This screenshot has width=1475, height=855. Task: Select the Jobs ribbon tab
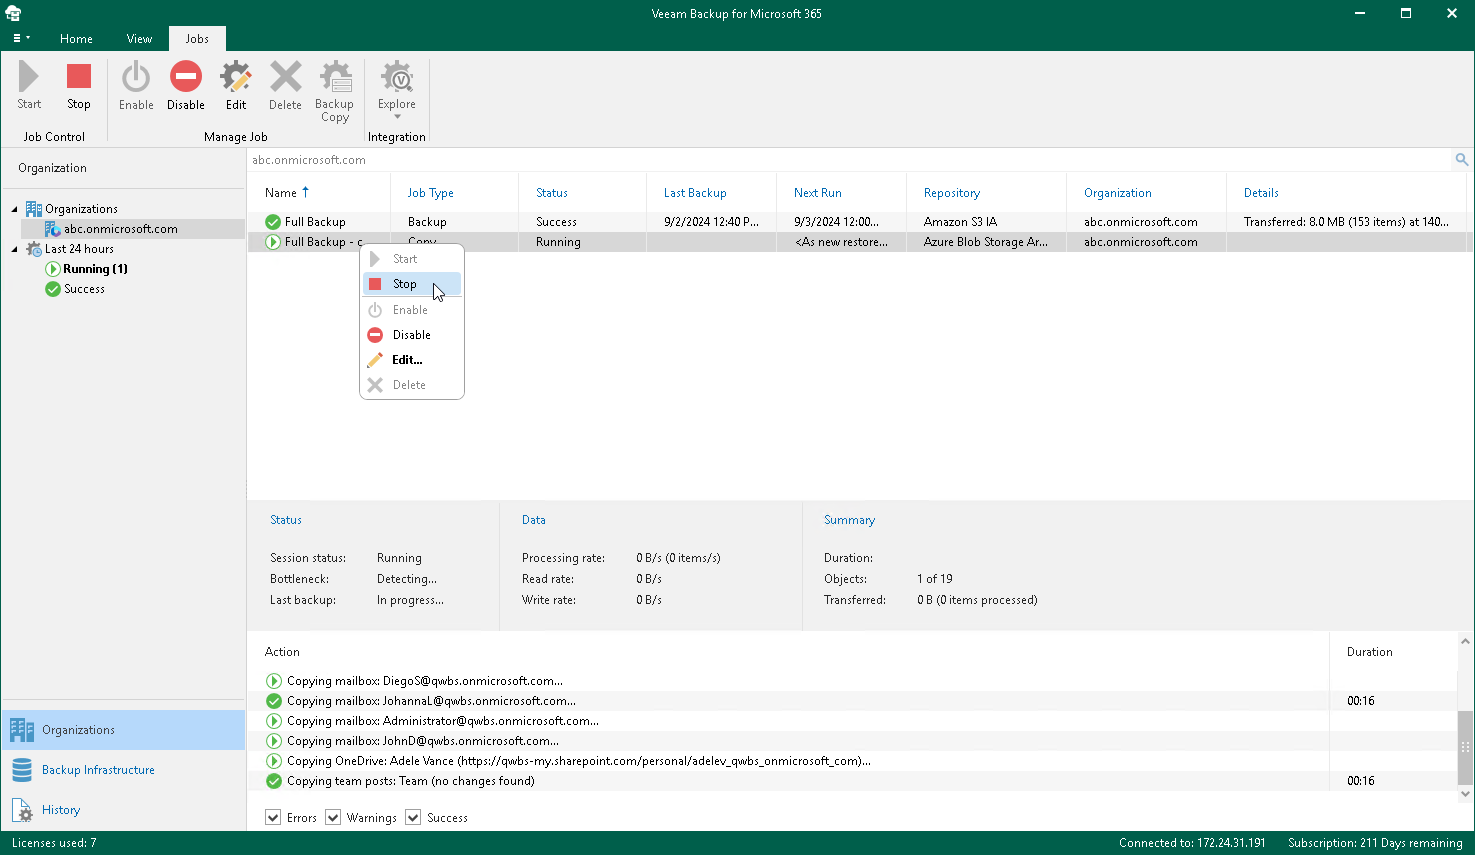197,39
